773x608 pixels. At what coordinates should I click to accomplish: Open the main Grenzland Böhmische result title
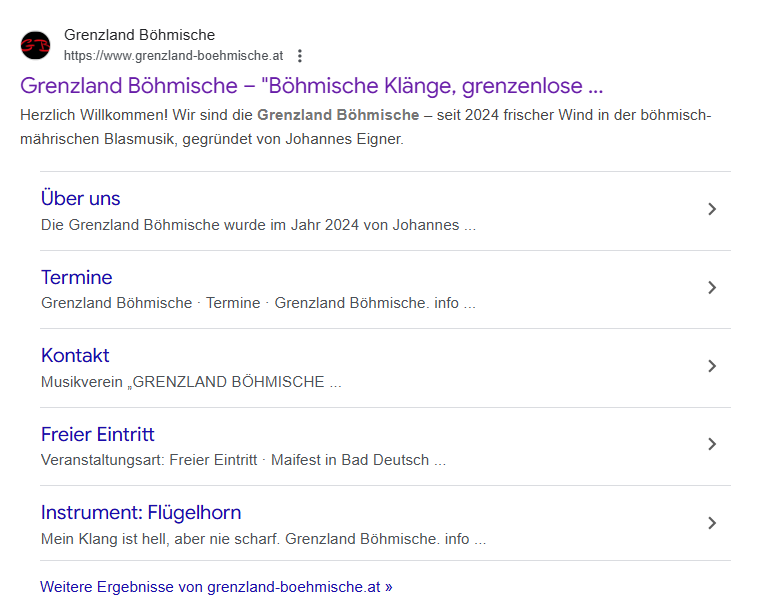click(x=311, y=85)
